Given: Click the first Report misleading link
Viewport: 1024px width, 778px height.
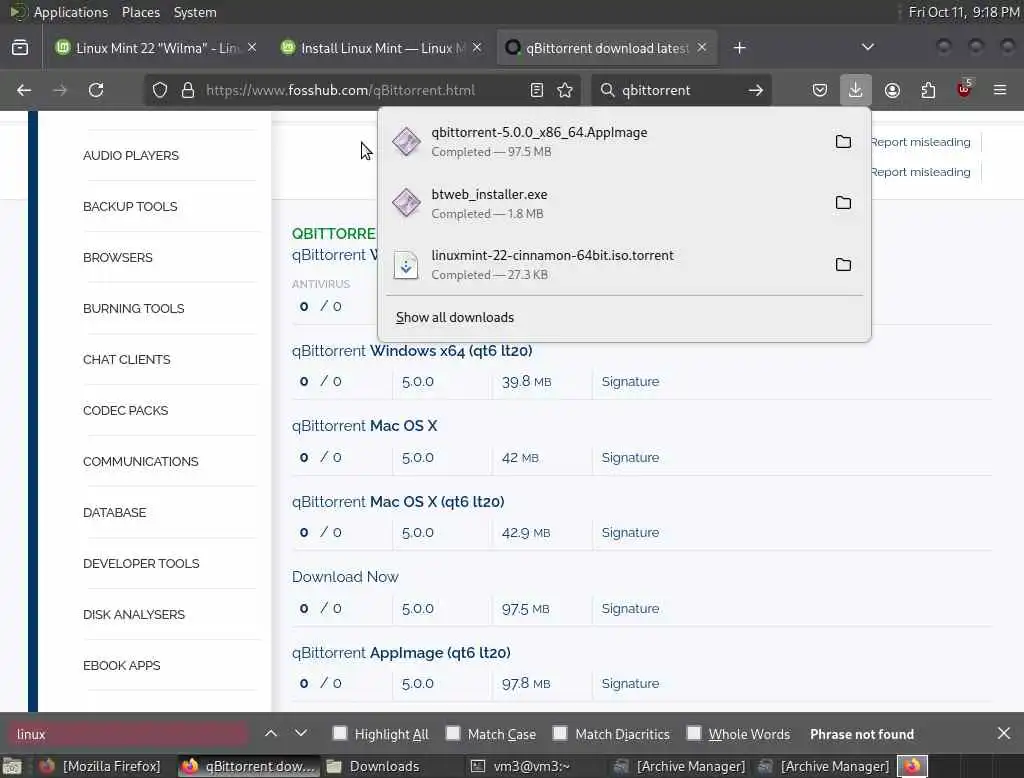Looking at the screenshot, I should (920, 142).
